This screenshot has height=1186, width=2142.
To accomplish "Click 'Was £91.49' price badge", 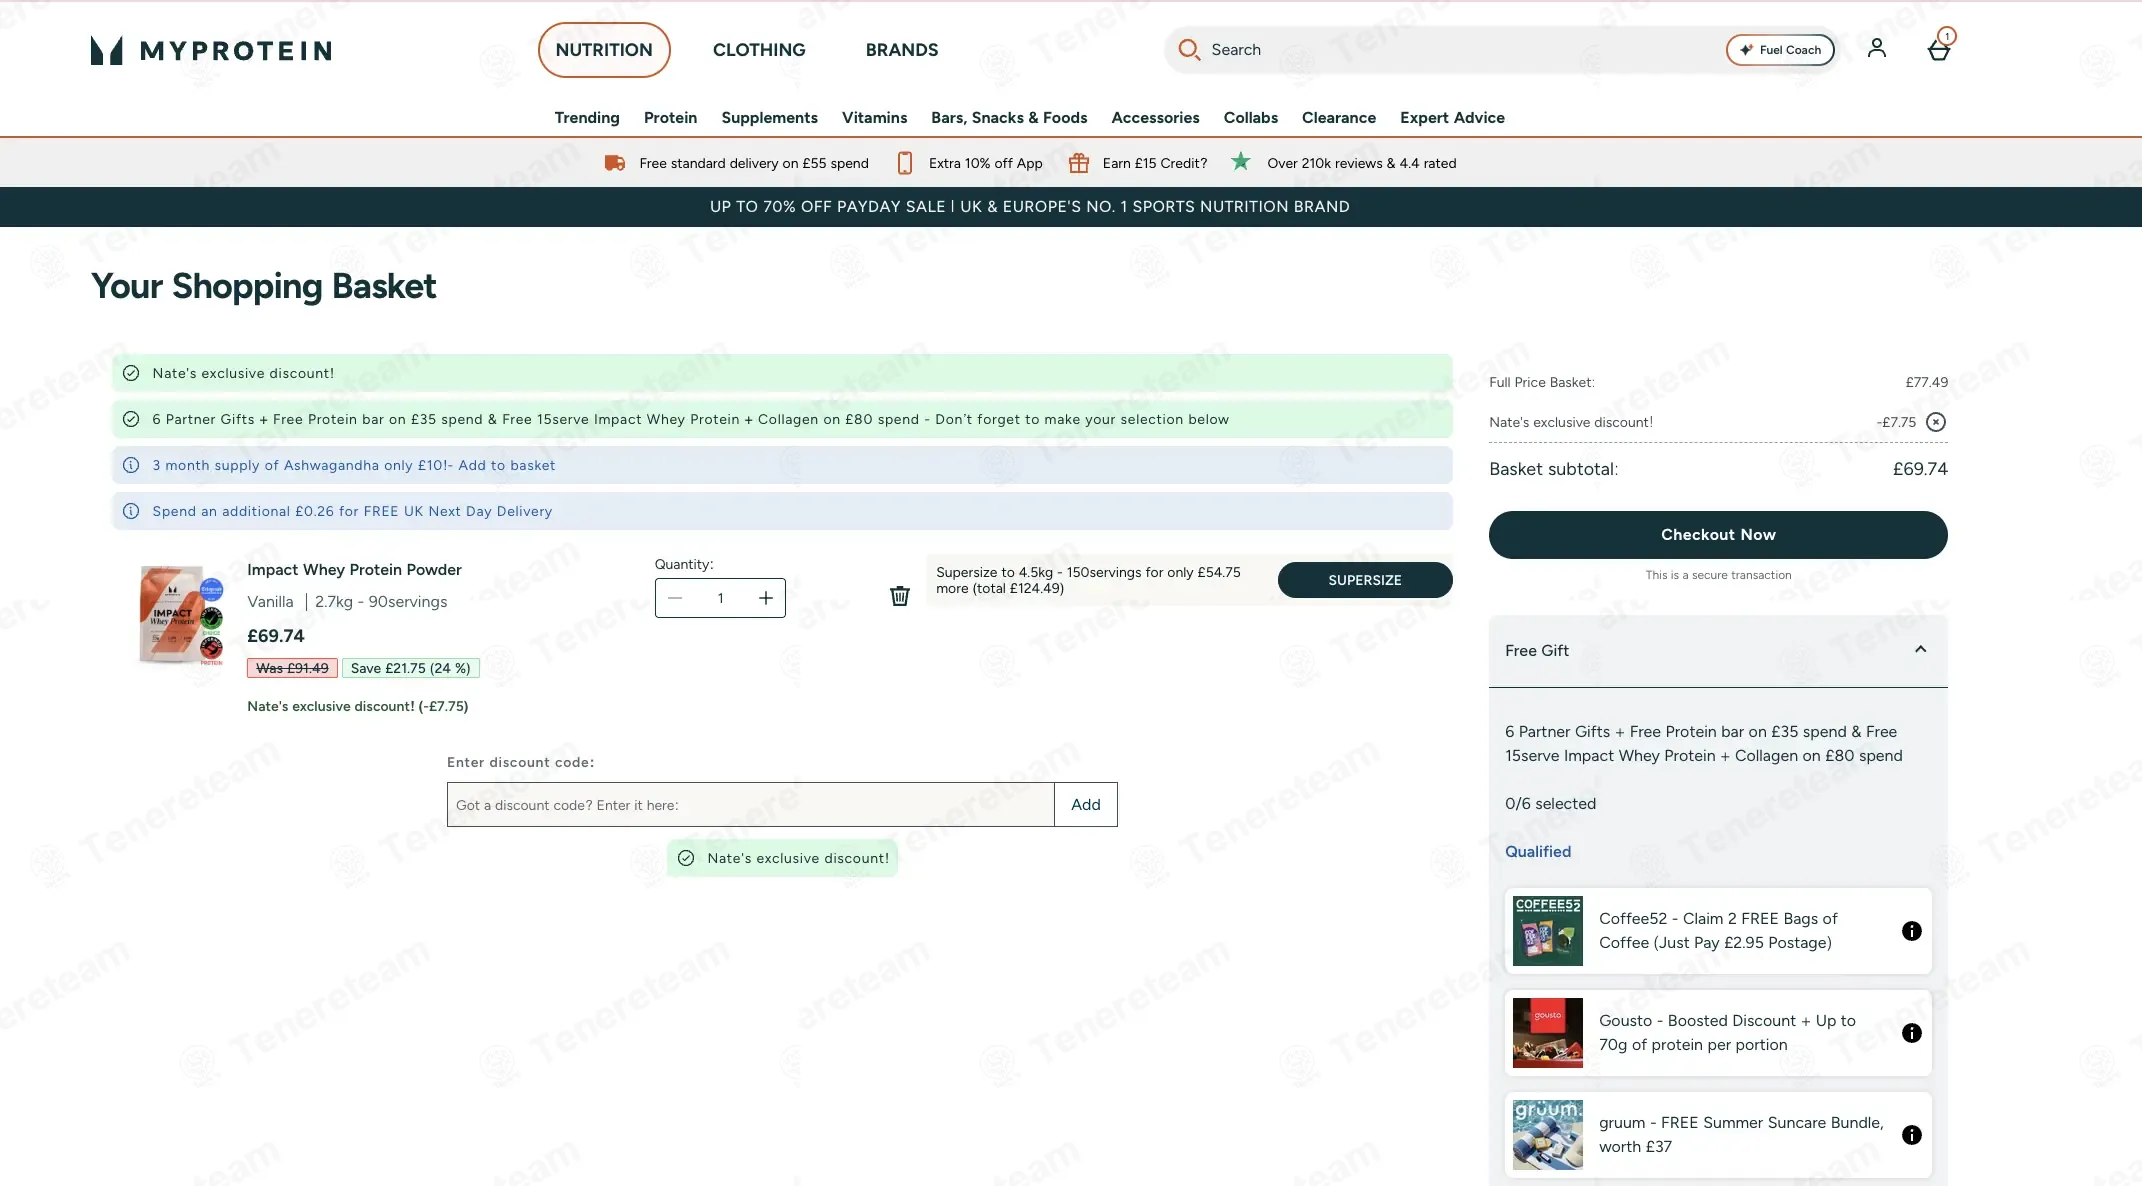I will 292,668.
